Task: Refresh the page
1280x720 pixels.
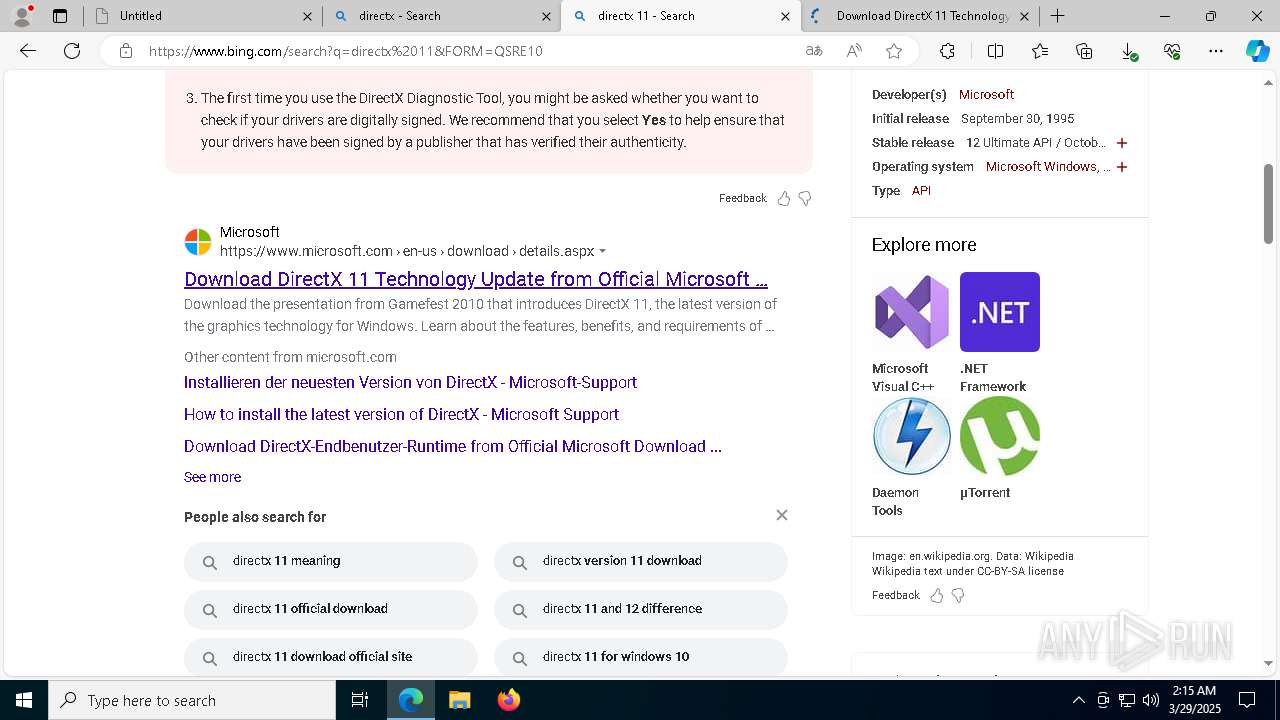Action: [72, 51]
